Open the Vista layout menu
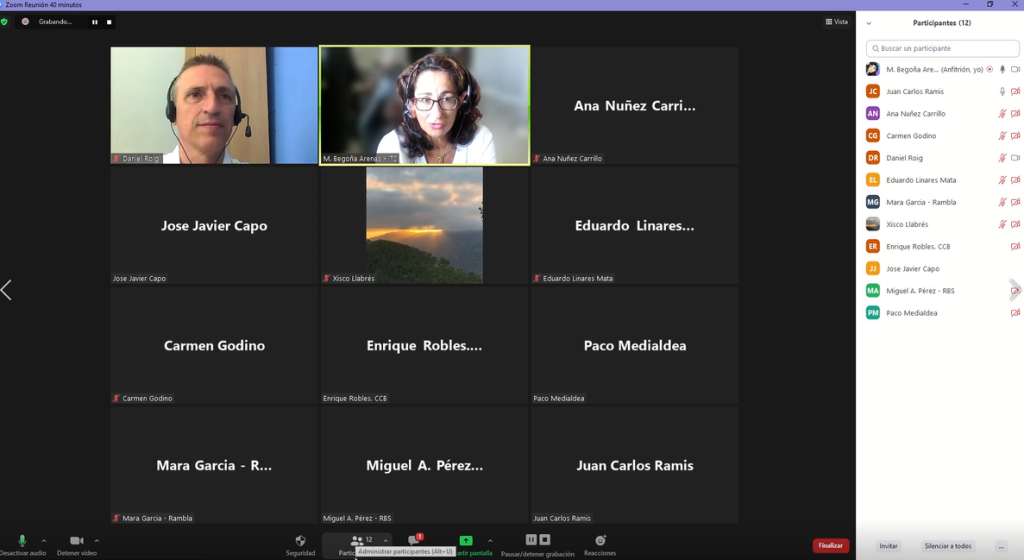 coord(836,21)
